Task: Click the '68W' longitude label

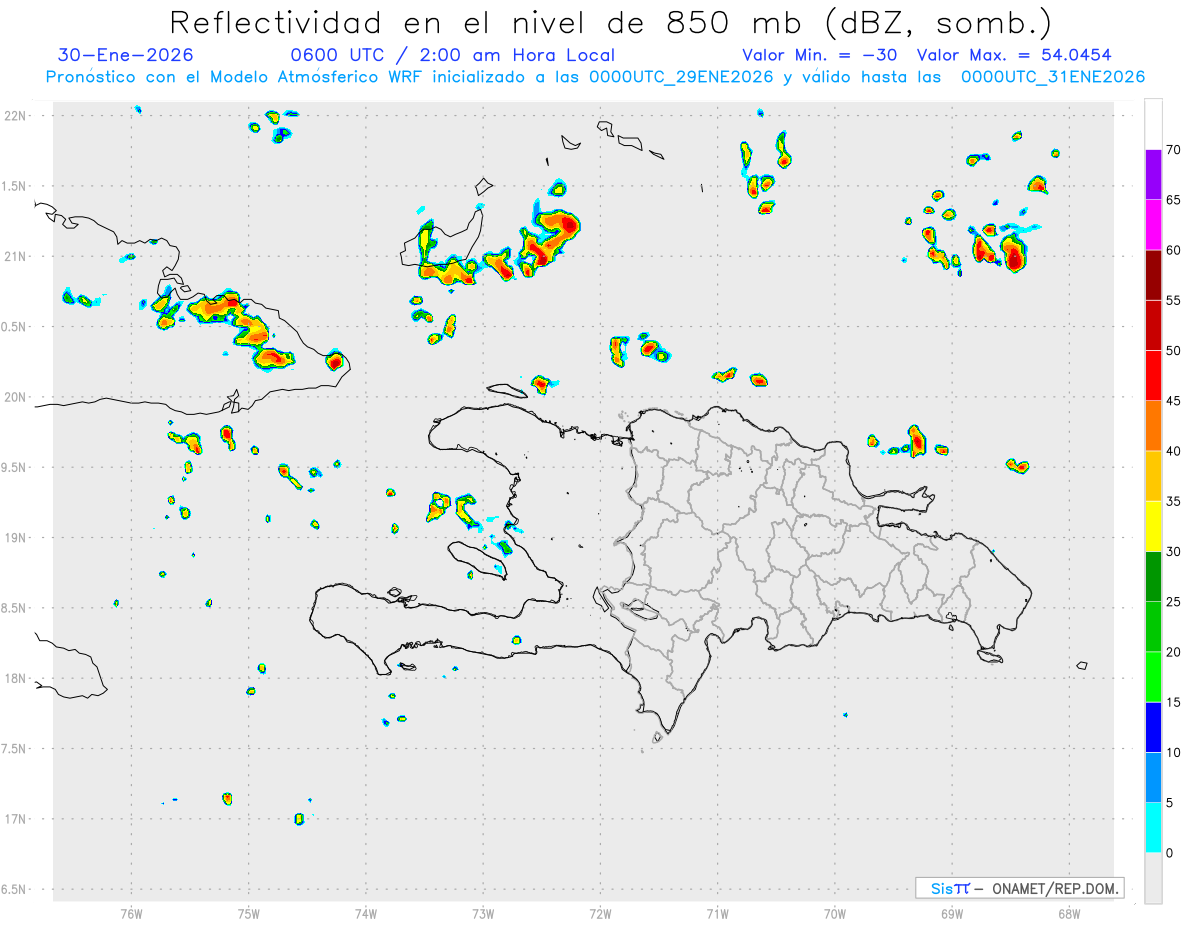Action: coord(1069,913)
